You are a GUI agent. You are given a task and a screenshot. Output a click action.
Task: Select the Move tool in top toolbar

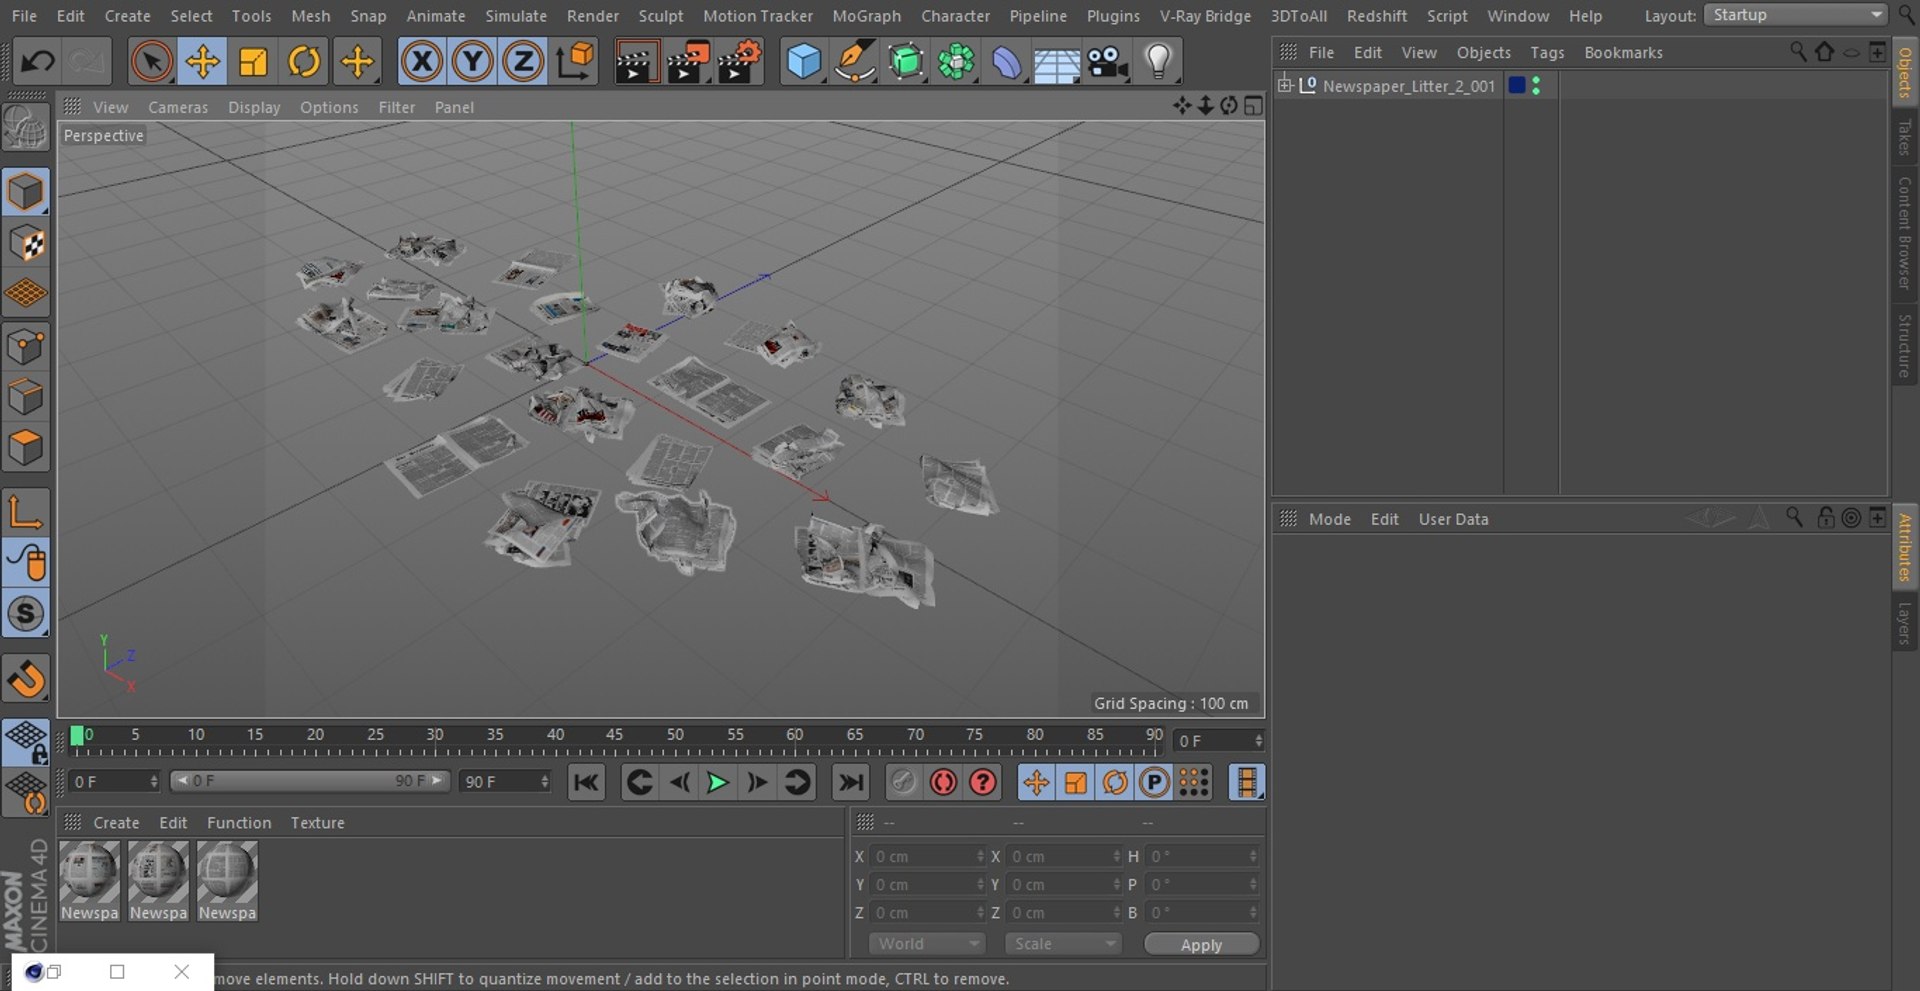[202, 62]
